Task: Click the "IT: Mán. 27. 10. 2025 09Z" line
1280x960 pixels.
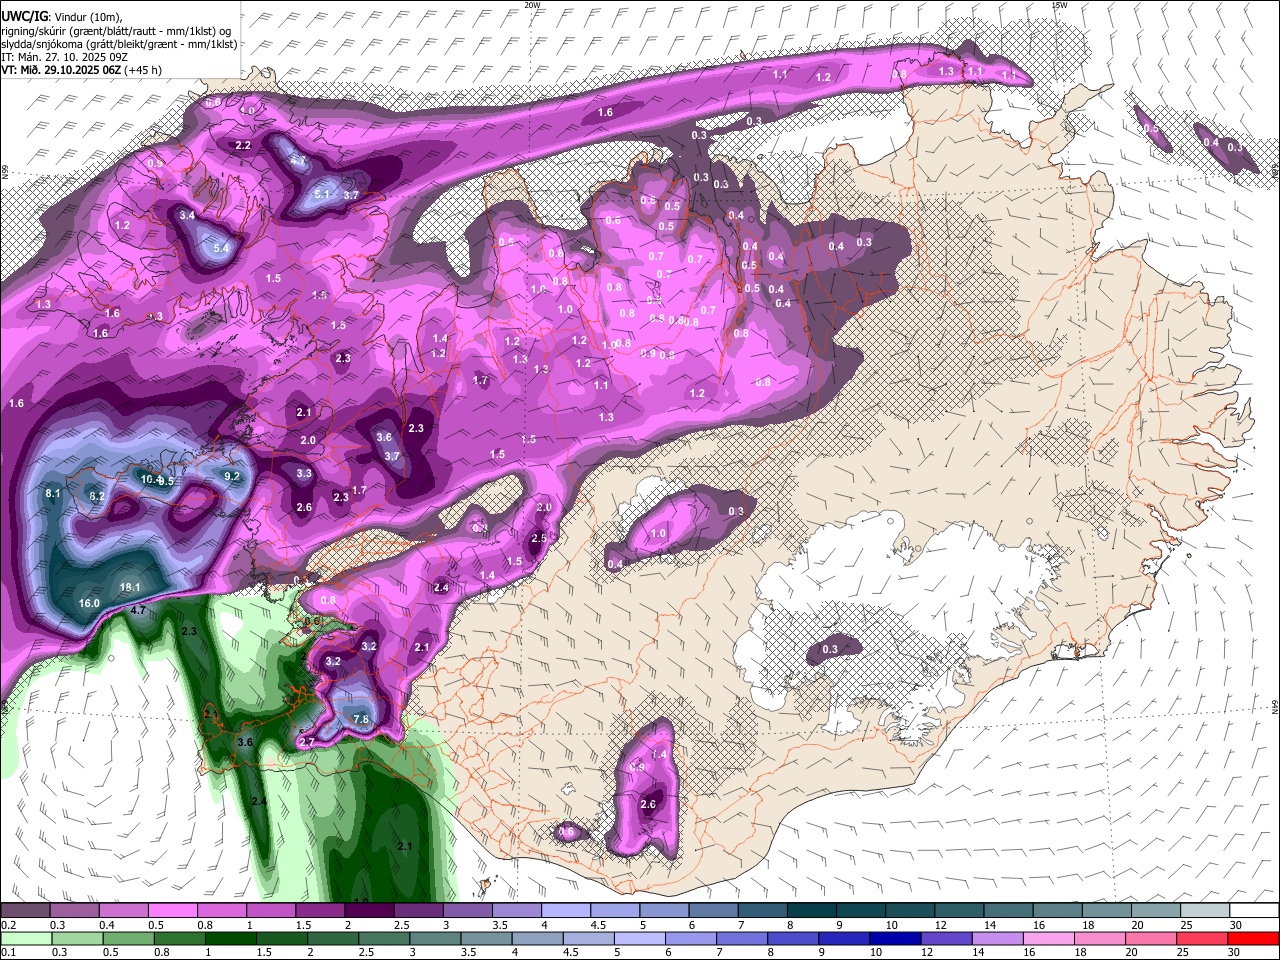Action: [64, 57]
